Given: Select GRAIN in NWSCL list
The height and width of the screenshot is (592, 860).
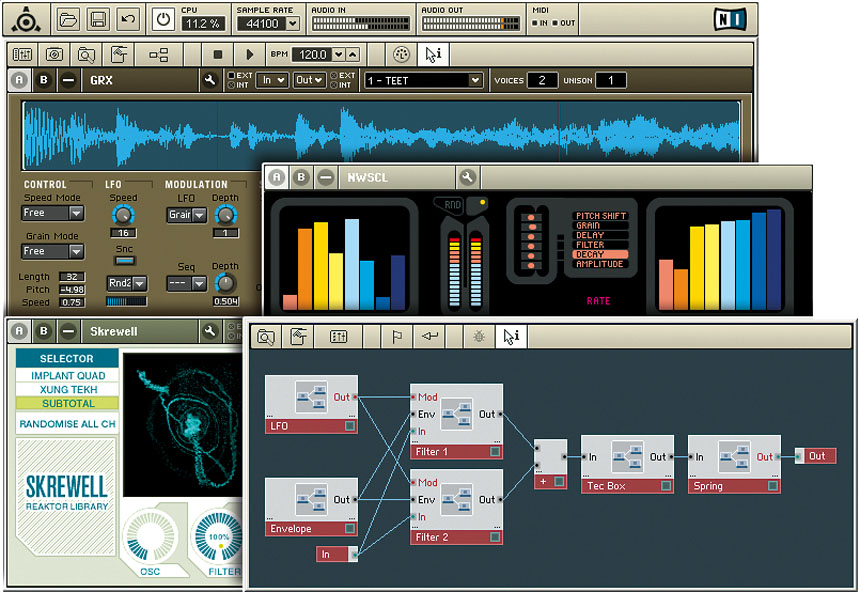Looking at the screenshot, I should [x=601, y=225].
